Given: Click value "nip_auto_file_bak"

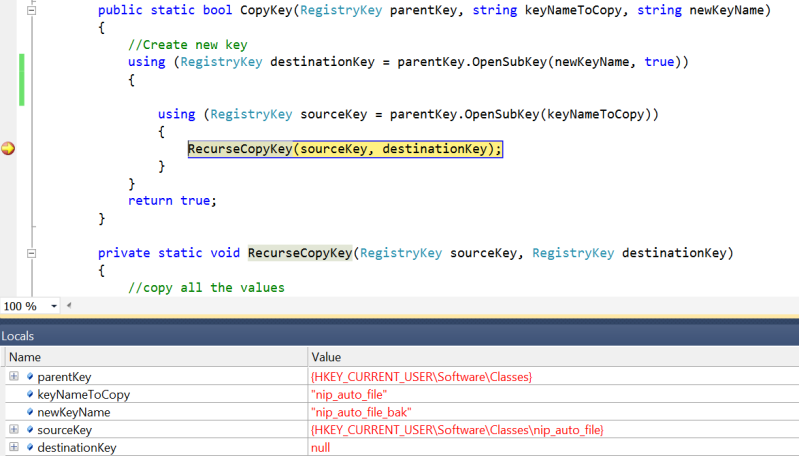Looking at the screenshot, I should click(x=361, y=412).
